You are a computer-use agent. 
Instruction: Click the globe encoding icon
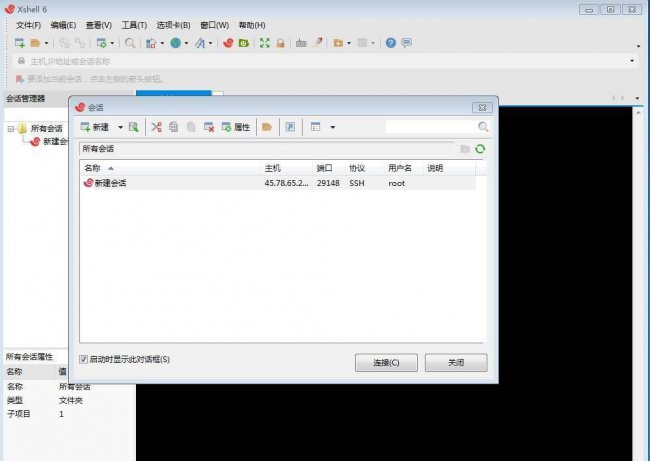(176, 43)
